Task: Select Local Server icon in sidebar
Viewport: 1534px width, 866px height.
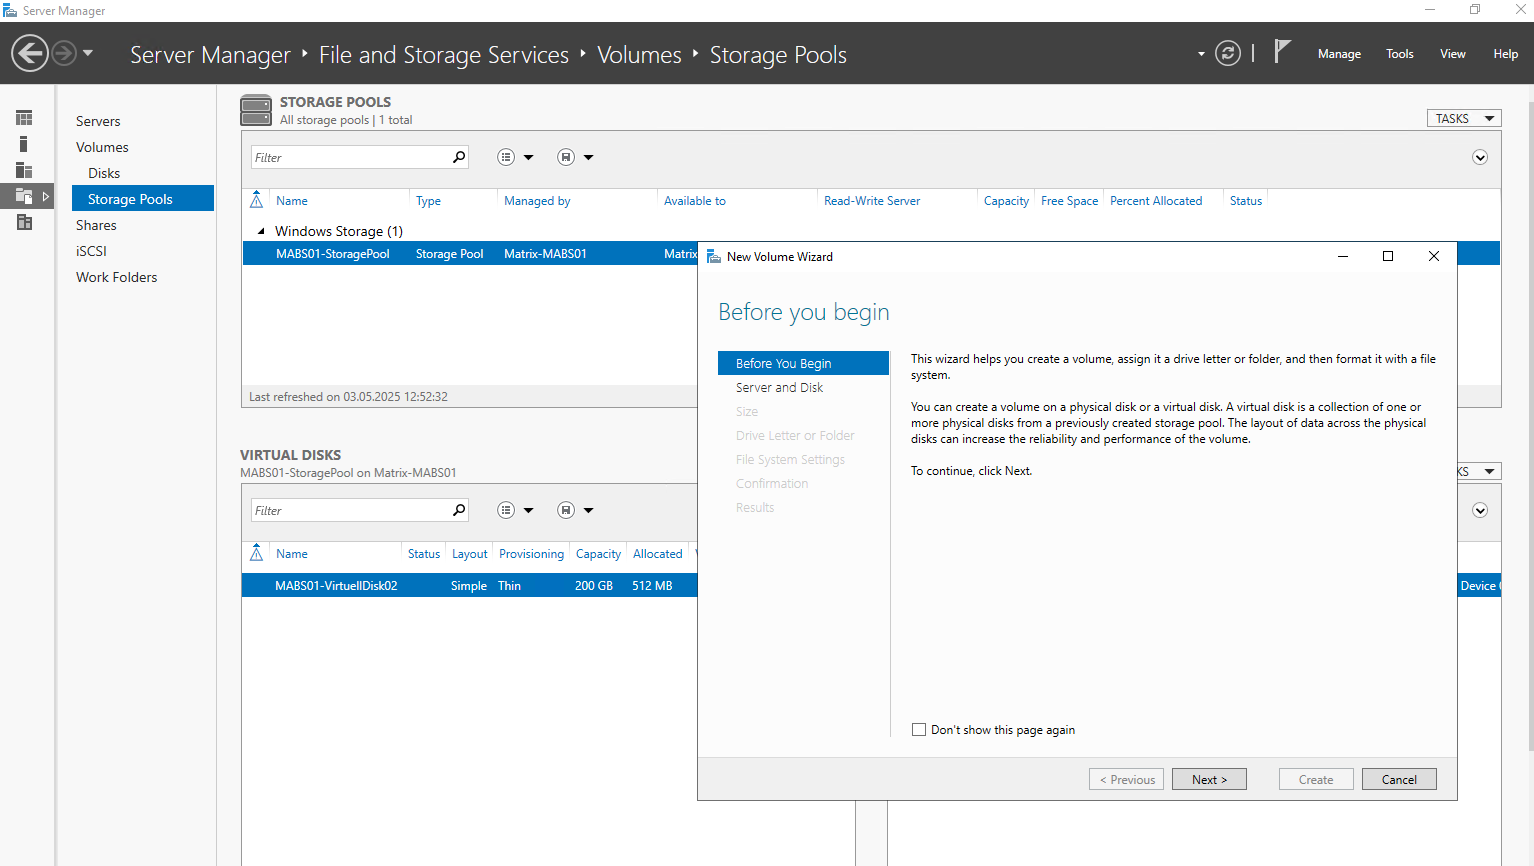Action: point(24,144)
